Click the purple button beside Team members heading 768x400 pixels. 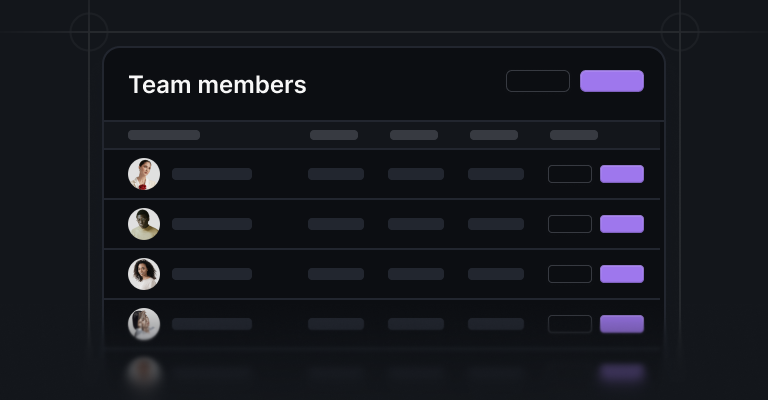coord(612,81)
